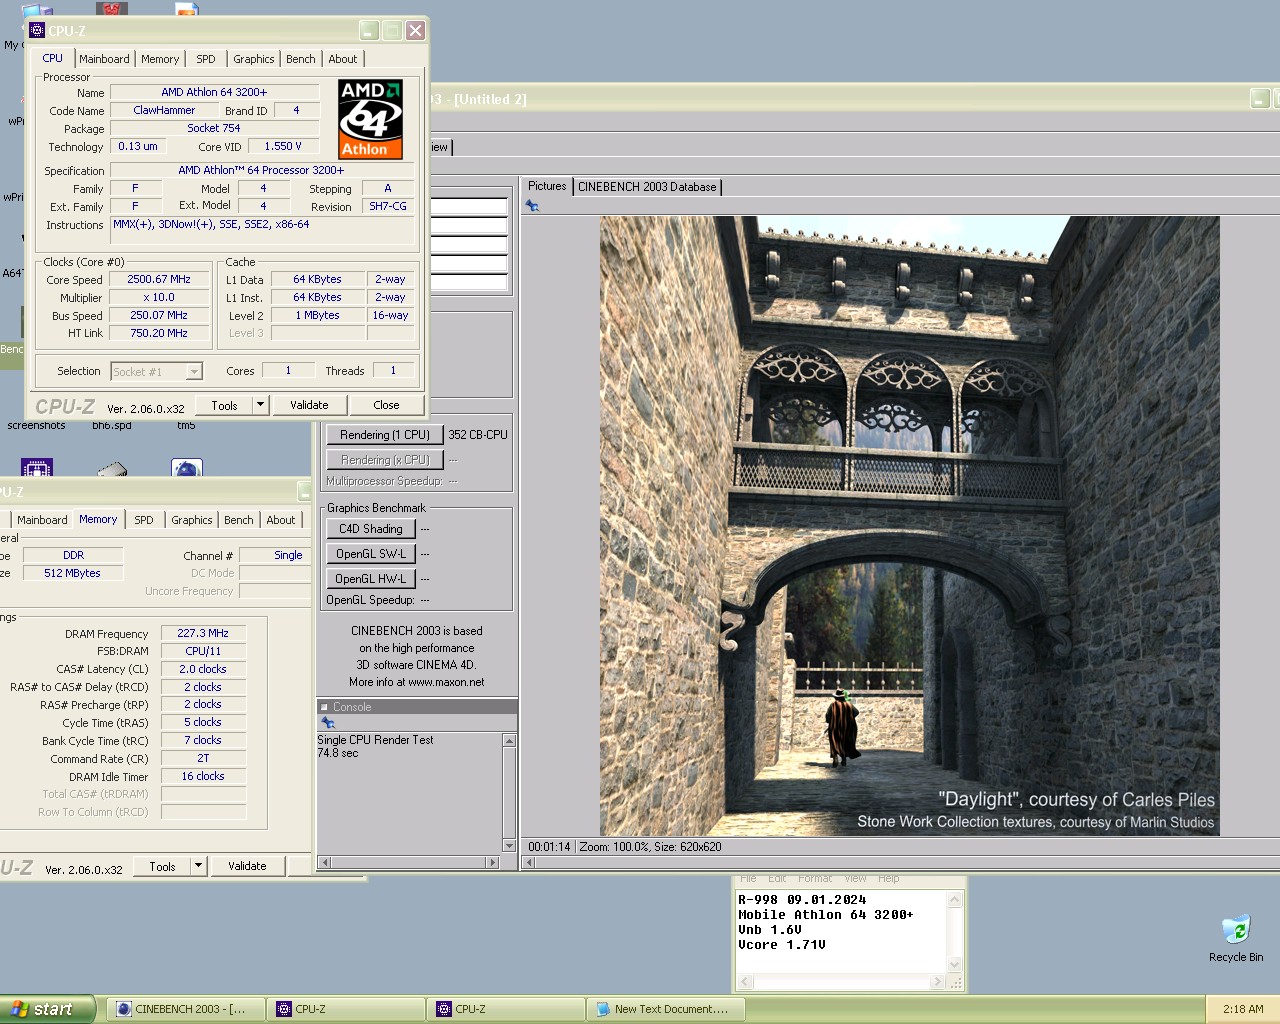
Task: Click the AMD Athlon 64 logo
Action: click(x=371, y=120)
